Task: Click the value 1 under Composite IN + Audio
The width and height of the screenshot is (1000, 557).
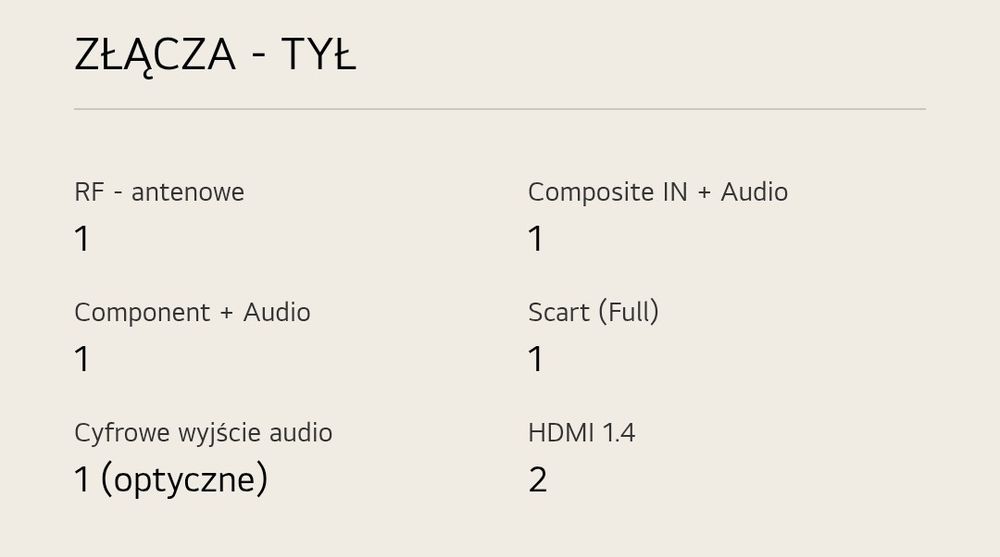Action: click(x=536, y=239)
